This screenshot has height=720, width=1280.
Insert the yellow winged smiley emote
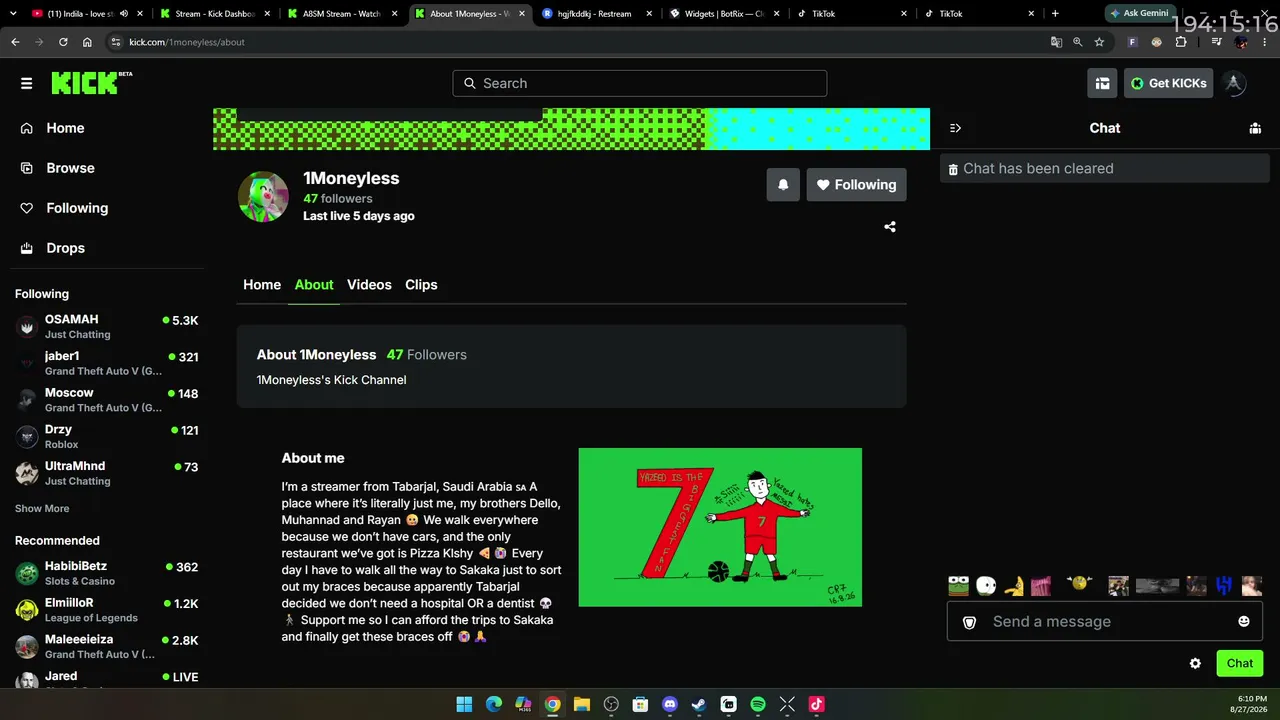[1079, 584]
